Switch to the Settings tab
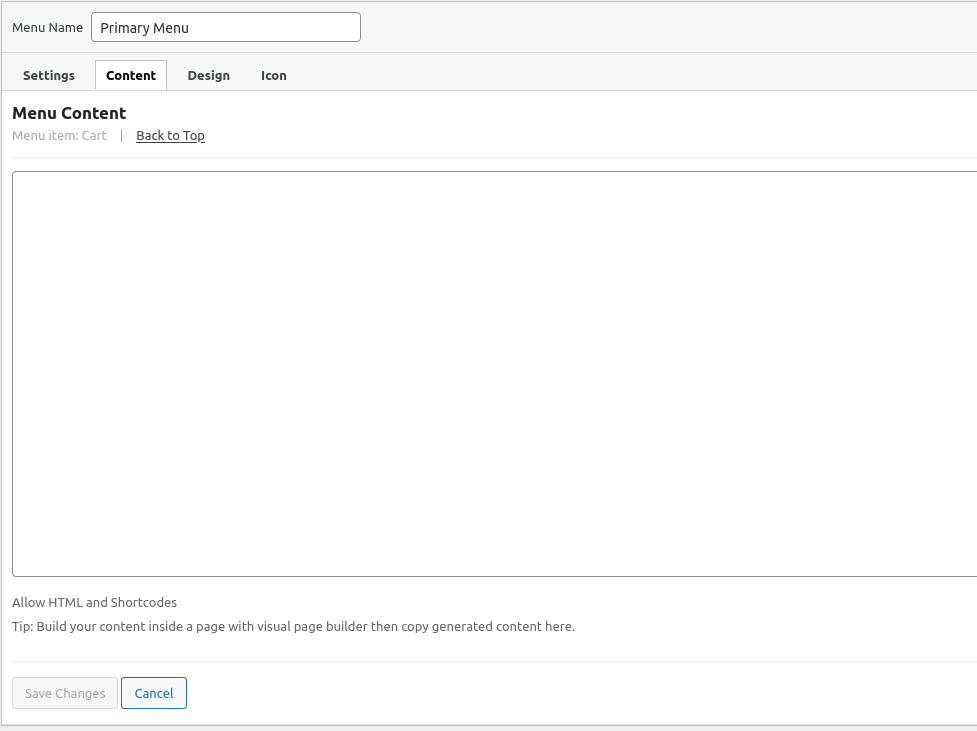 click(49, 75)
